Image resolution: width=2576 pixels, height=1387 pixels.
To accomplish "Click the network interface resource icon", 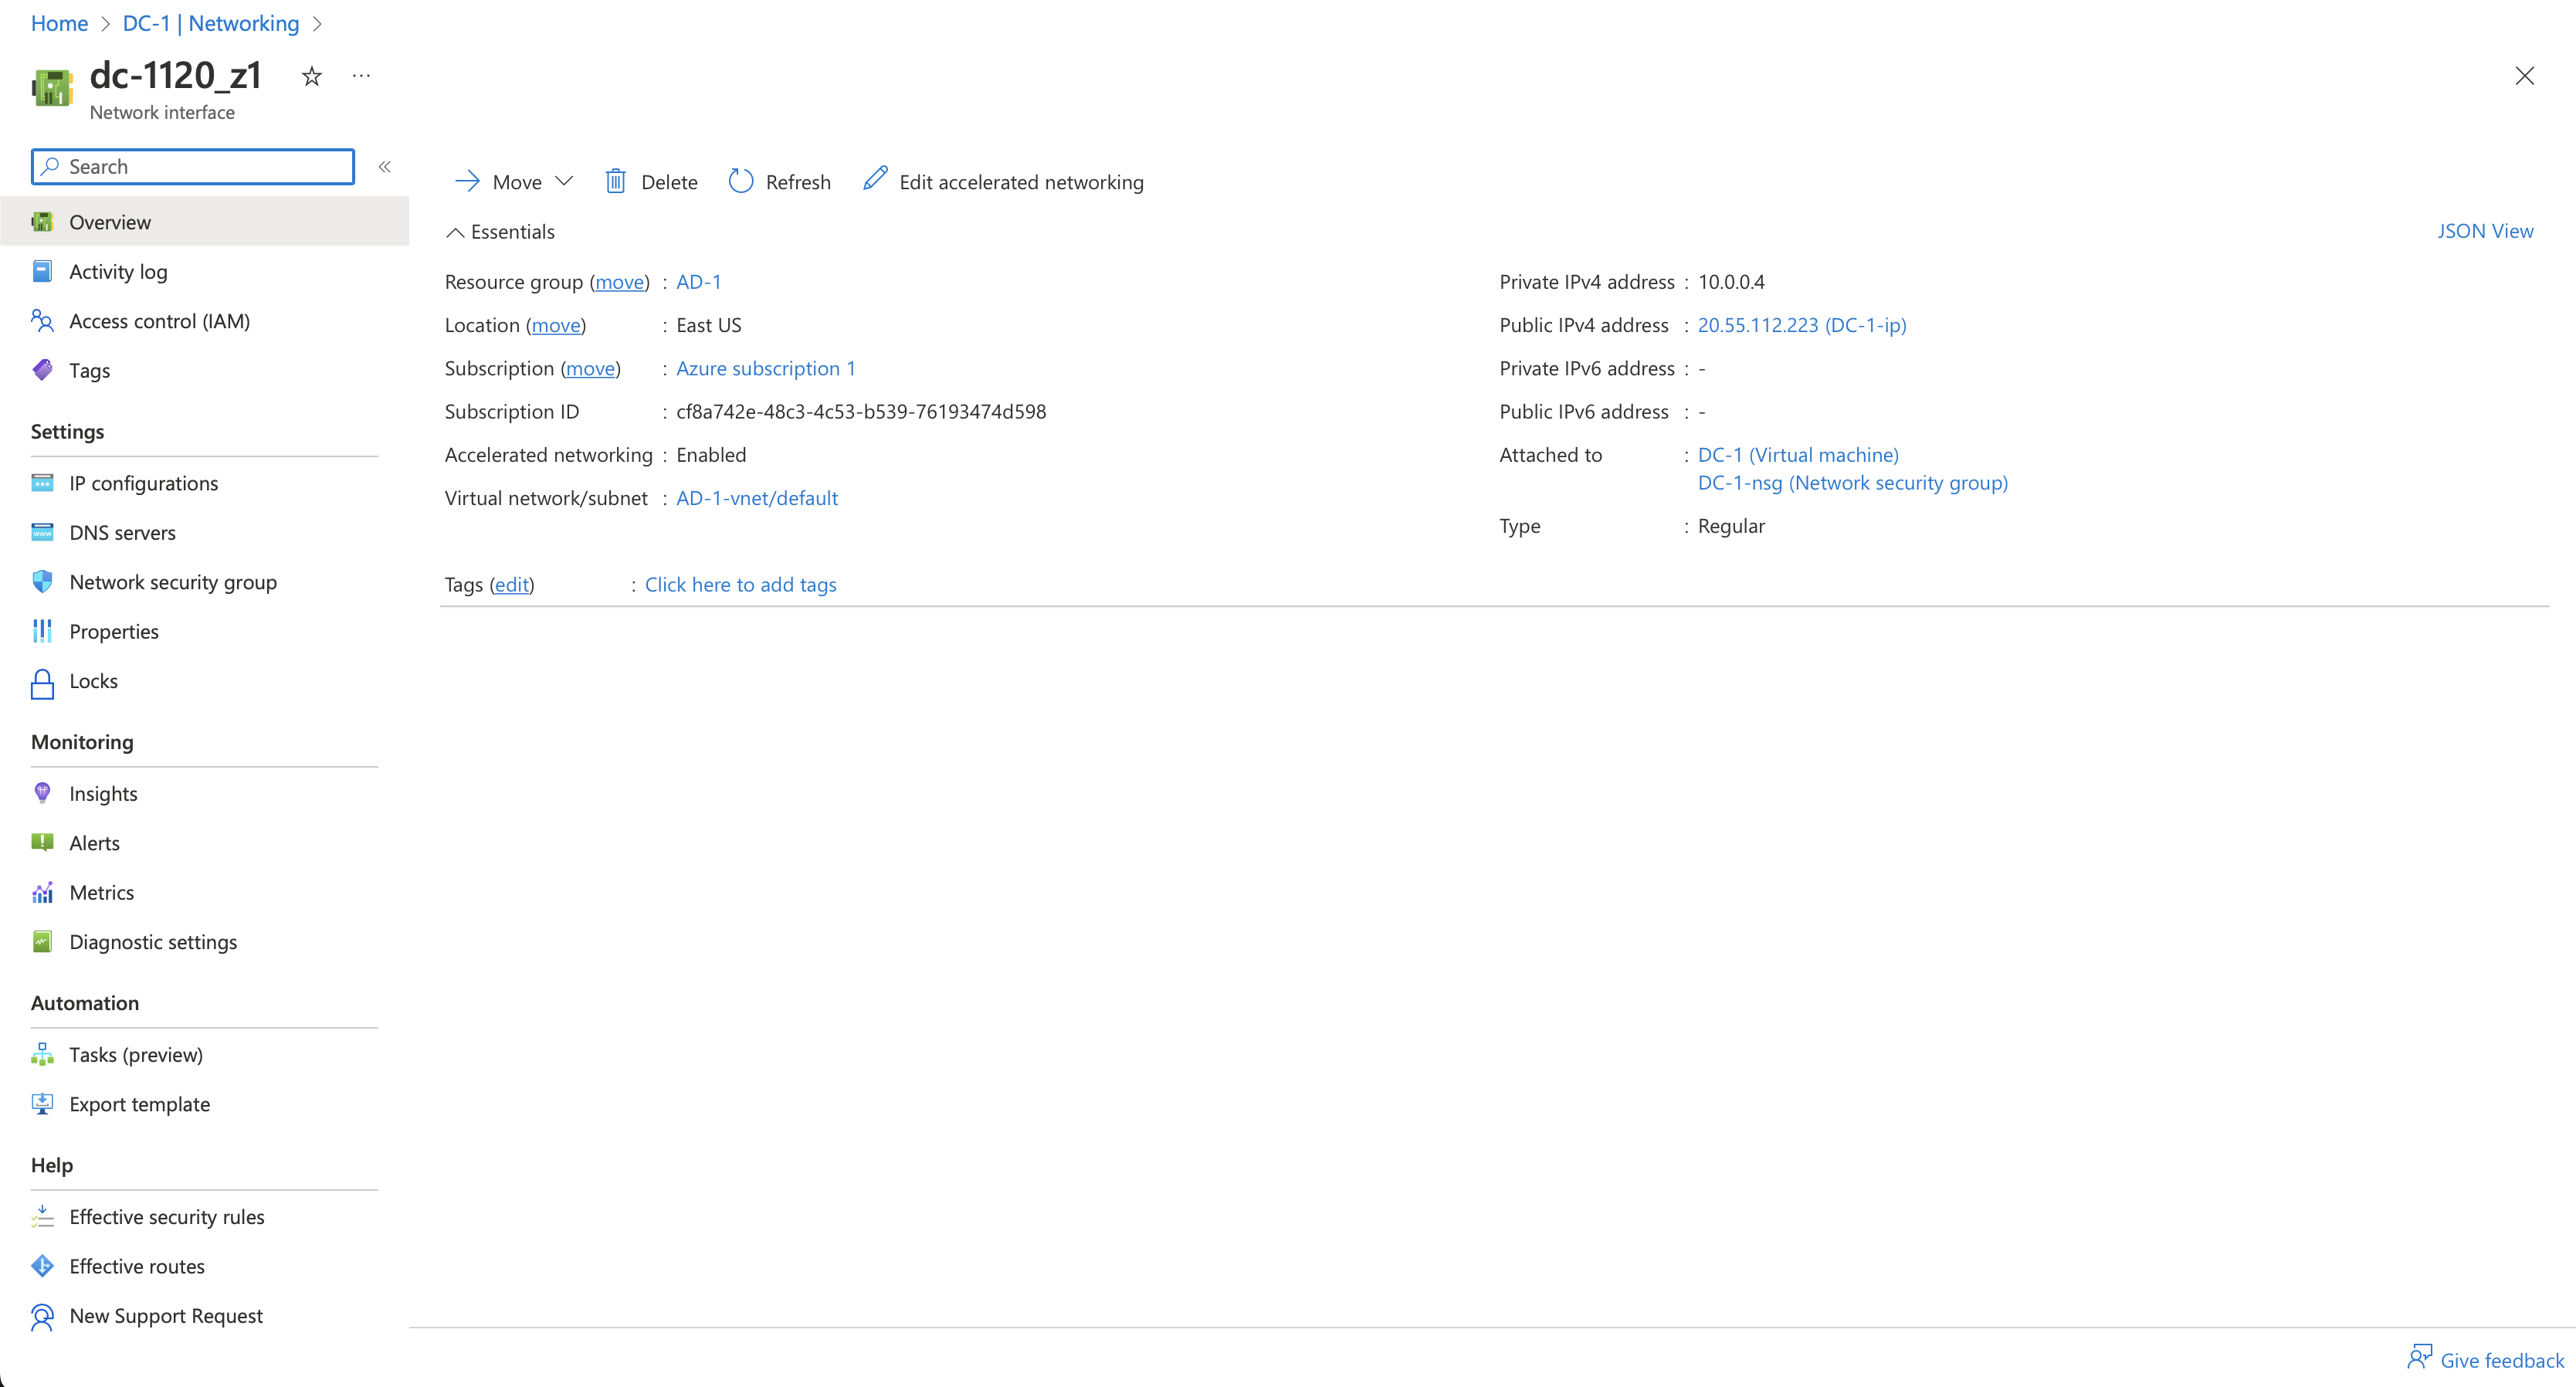I will pyautogui.click(x=52, y=87).
